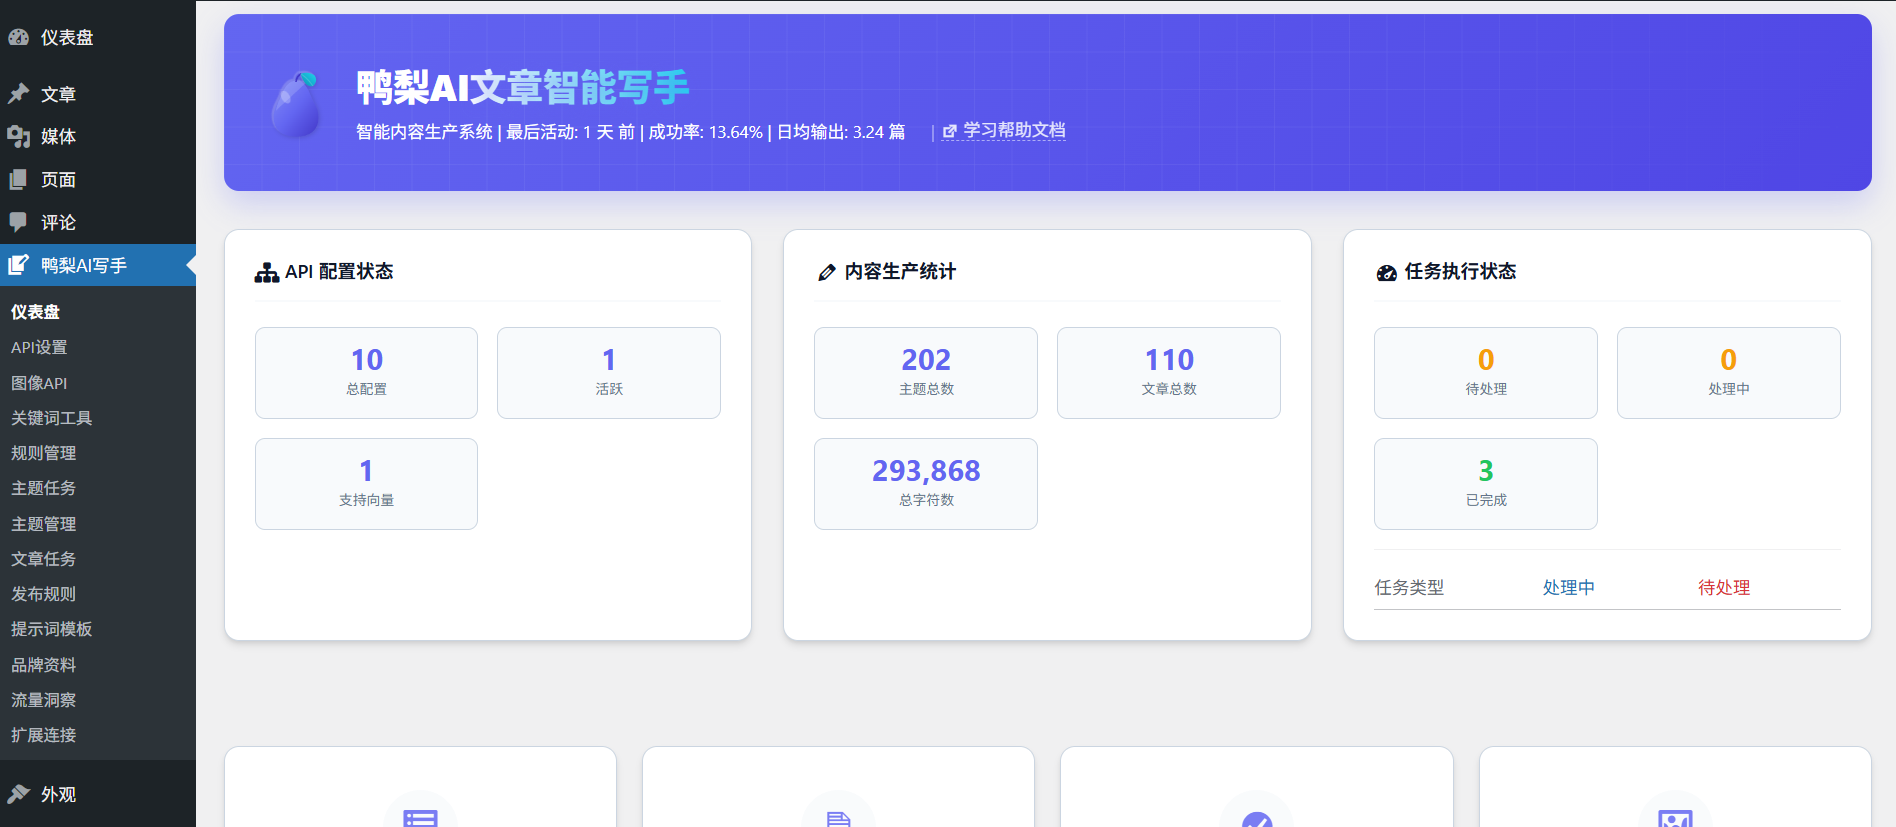The image size is (1896, 827).
Task: Click the red 待处理 column header
Action: coord(1724,588)
